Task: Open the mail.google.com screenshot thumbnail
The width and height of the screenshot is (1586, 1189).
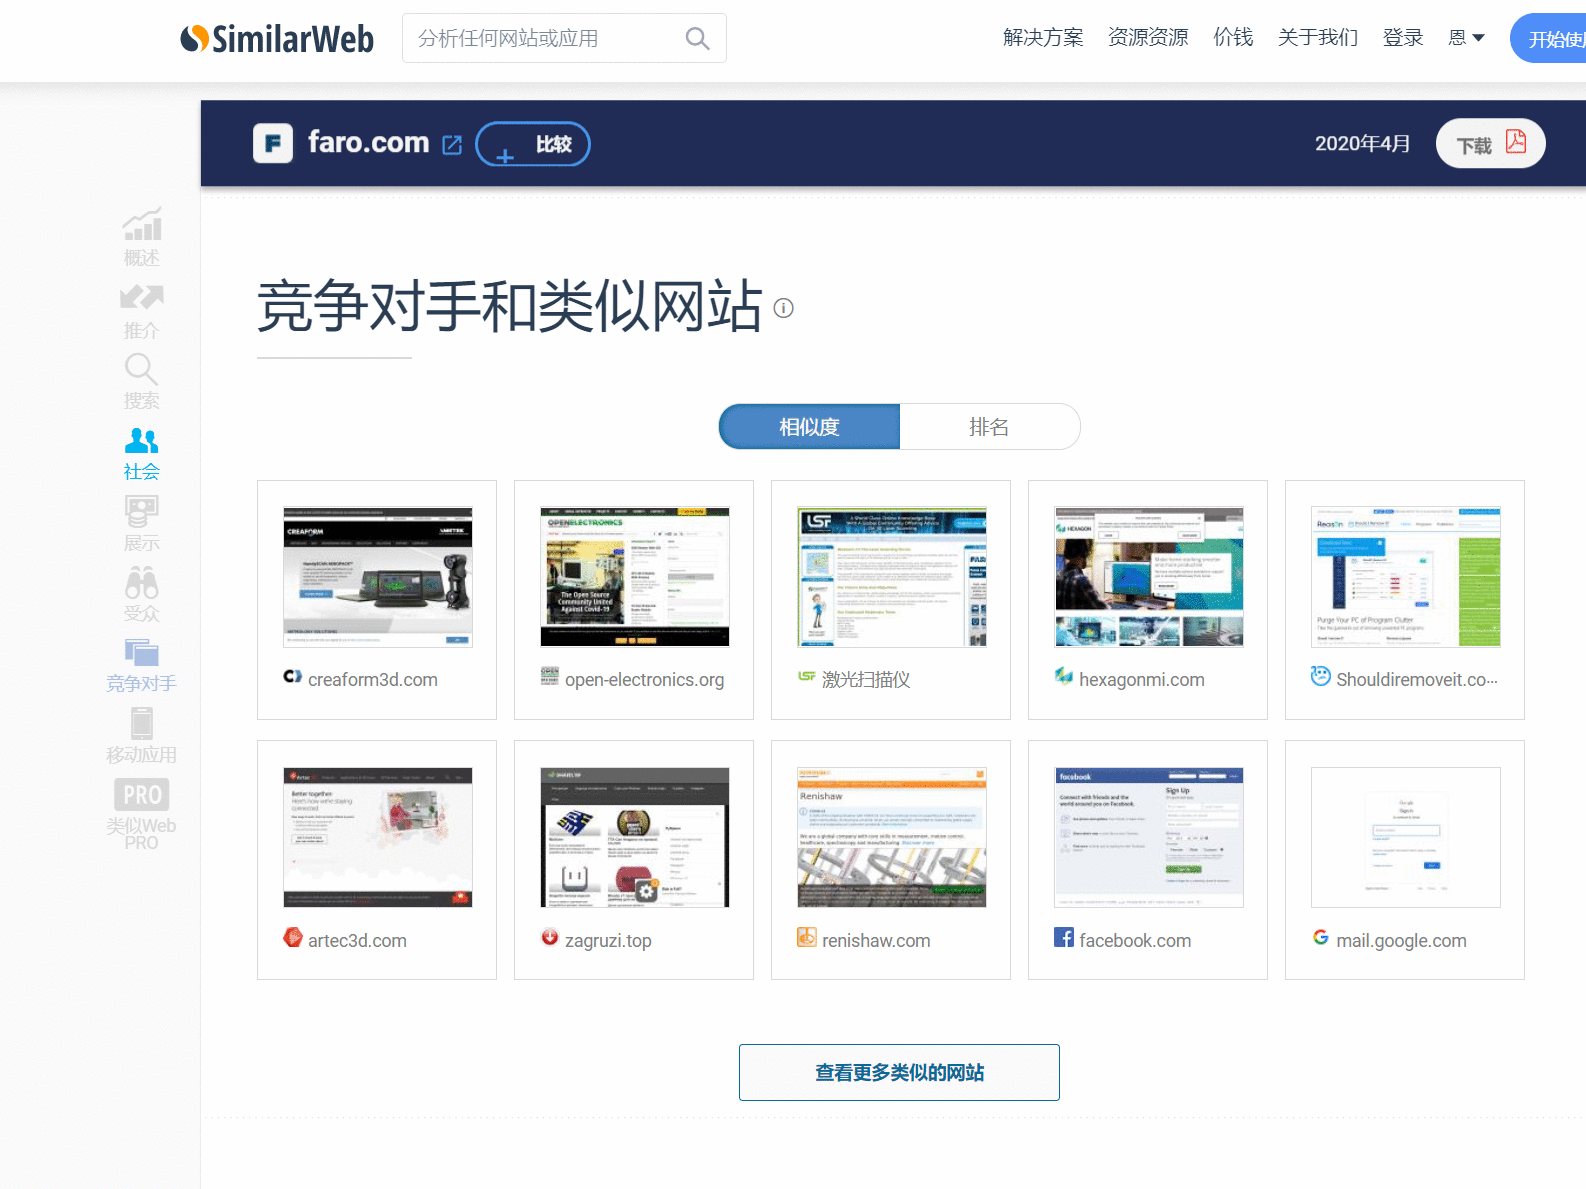Action: pos(1406,838)
